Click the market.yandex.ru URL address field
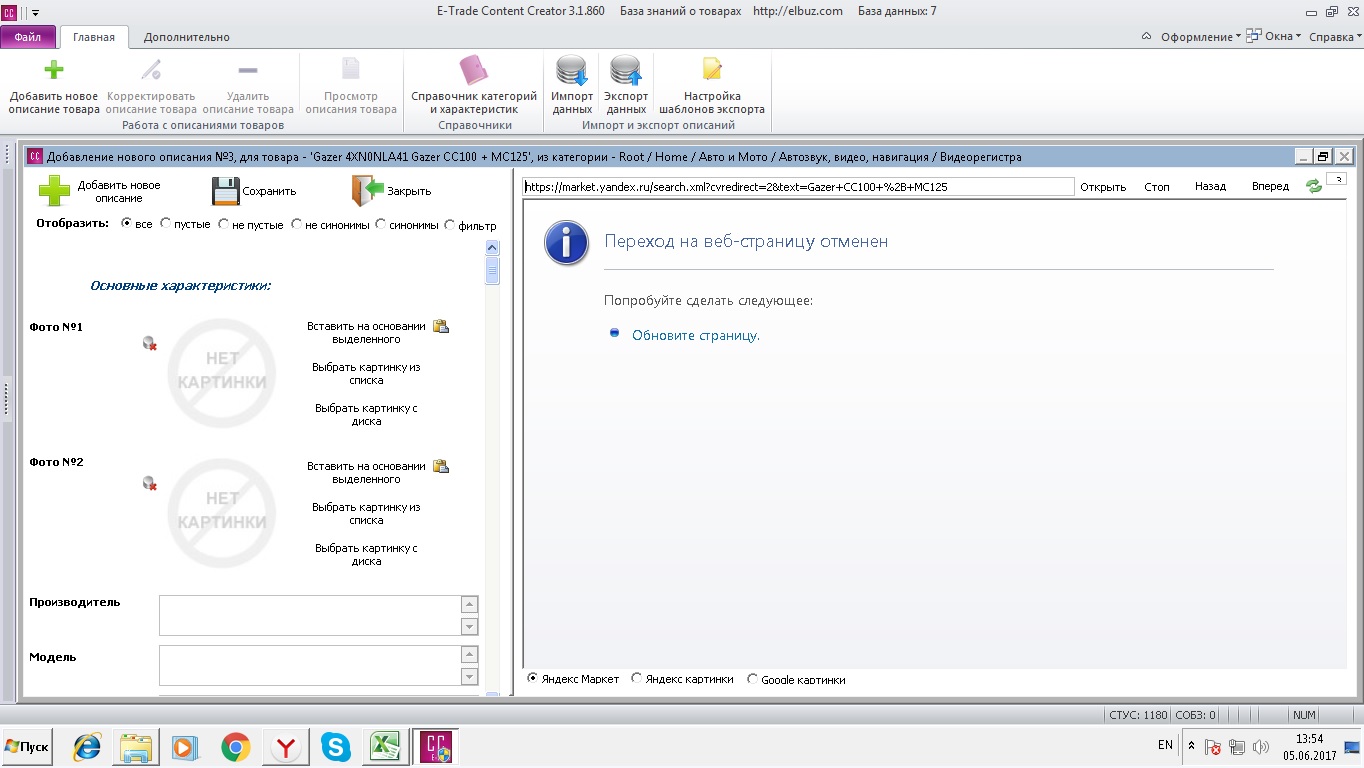This screenshot has height=768, width=1364. 798,187
